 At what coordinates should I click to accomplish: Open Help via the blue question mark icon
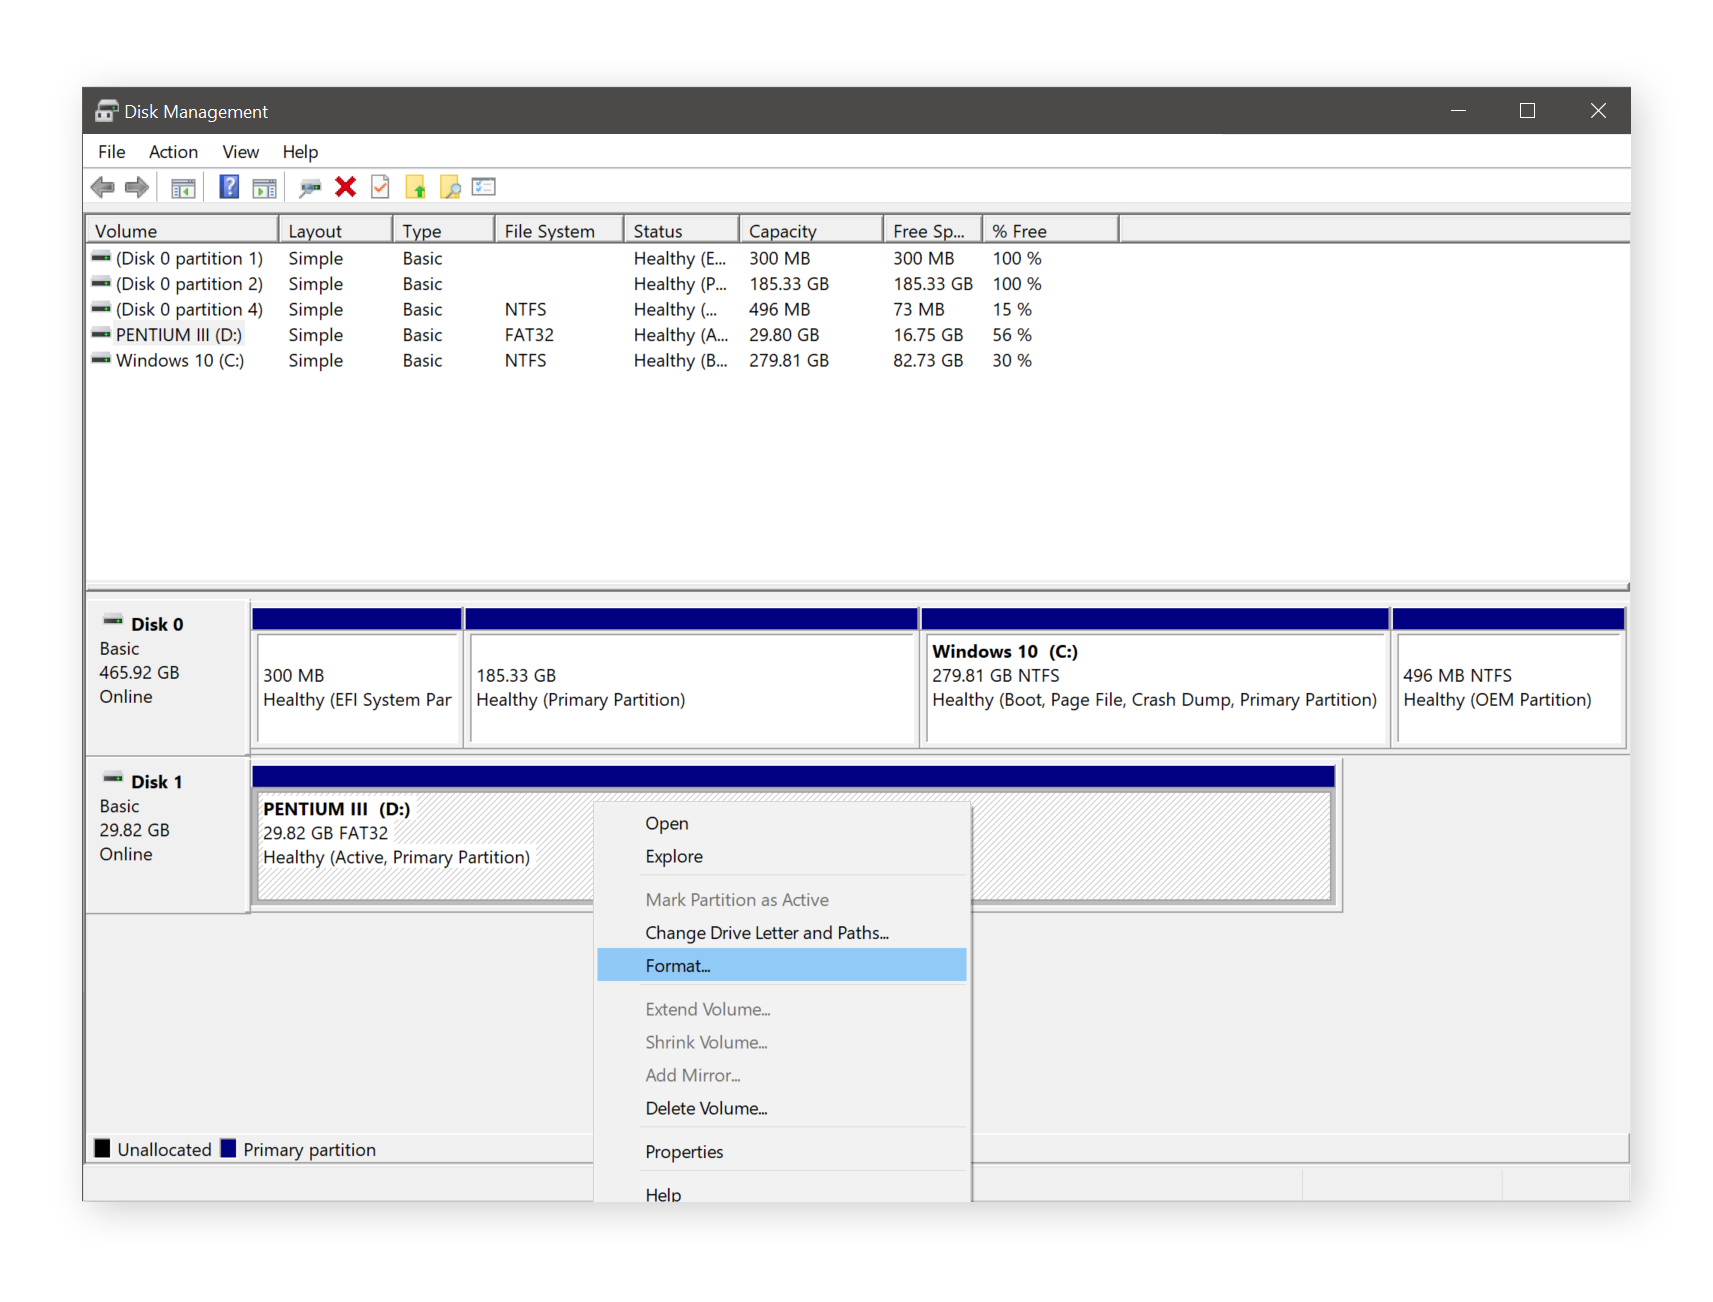coord(229,187)
